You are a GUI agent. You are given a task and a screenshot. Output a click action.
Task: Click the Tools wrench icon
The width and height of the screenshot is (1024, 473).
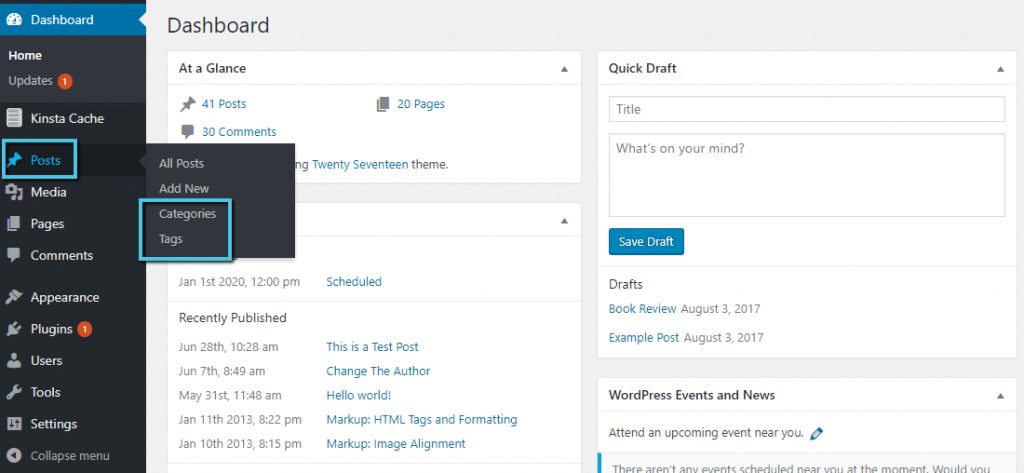pyautogui.click(x=14, y=393)
